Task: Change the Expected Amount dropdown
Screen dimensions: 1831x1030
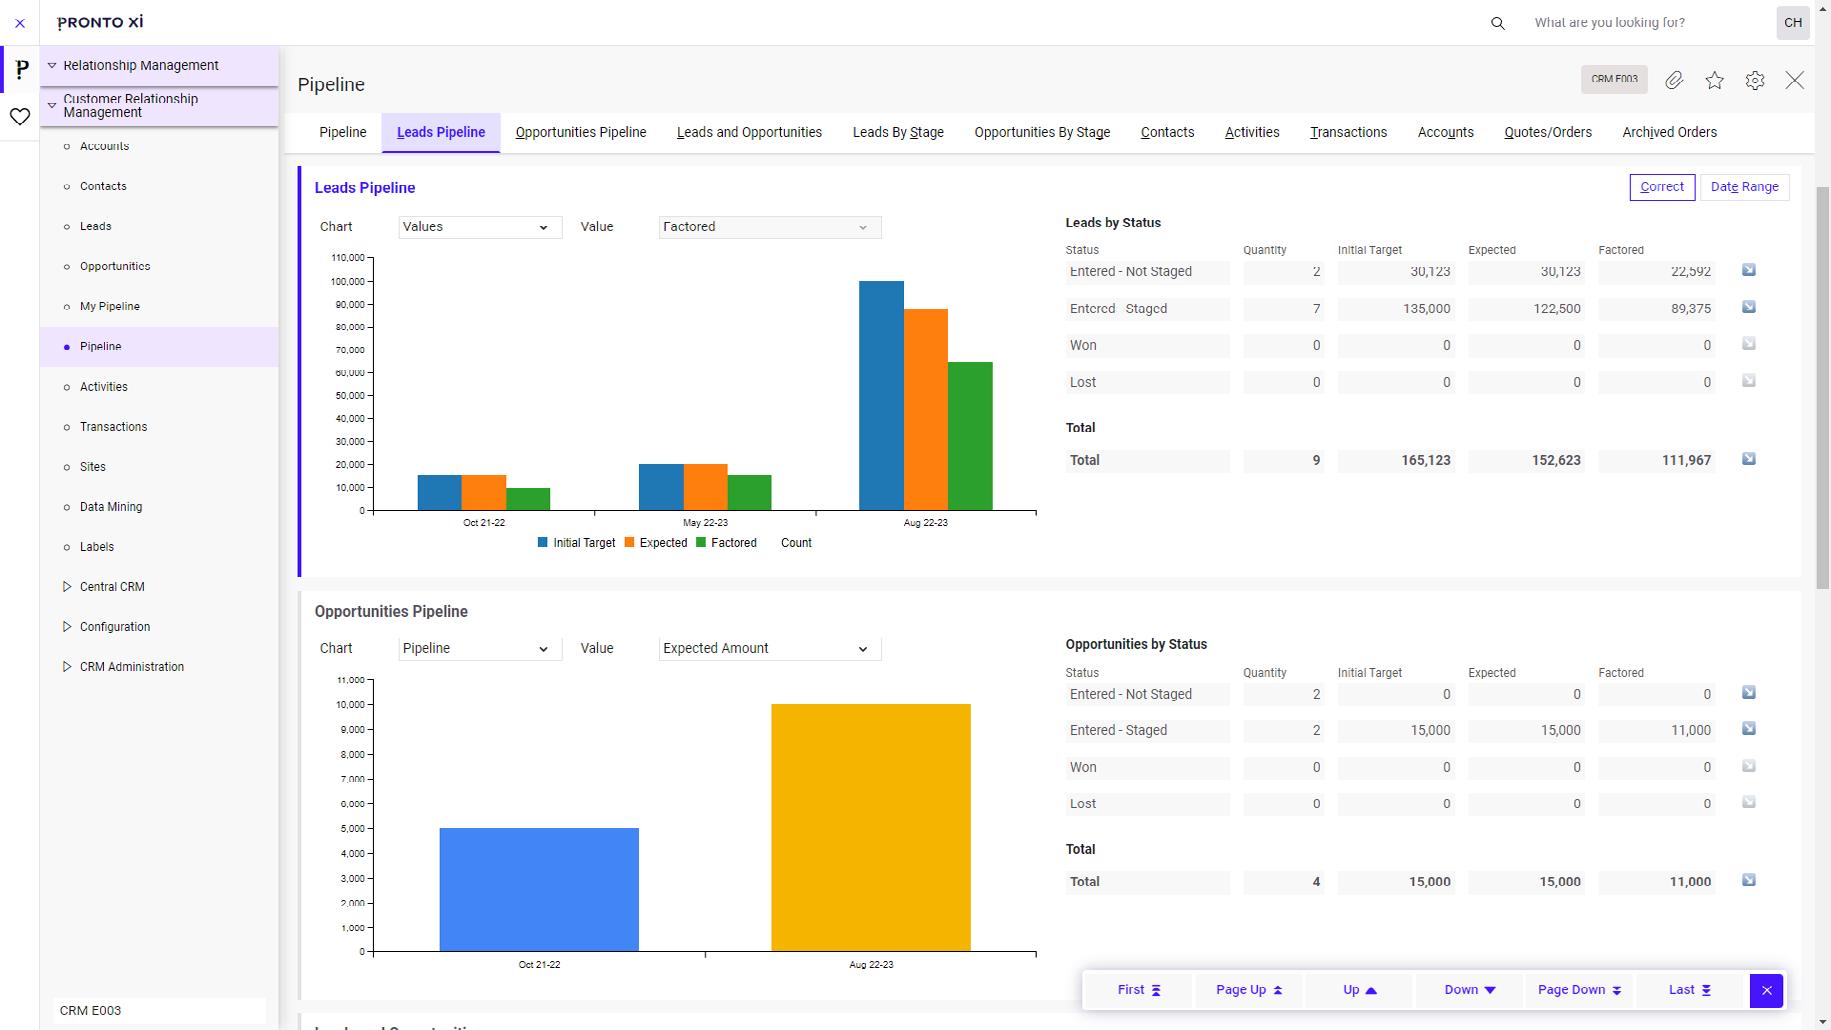Action: point(768,648)
